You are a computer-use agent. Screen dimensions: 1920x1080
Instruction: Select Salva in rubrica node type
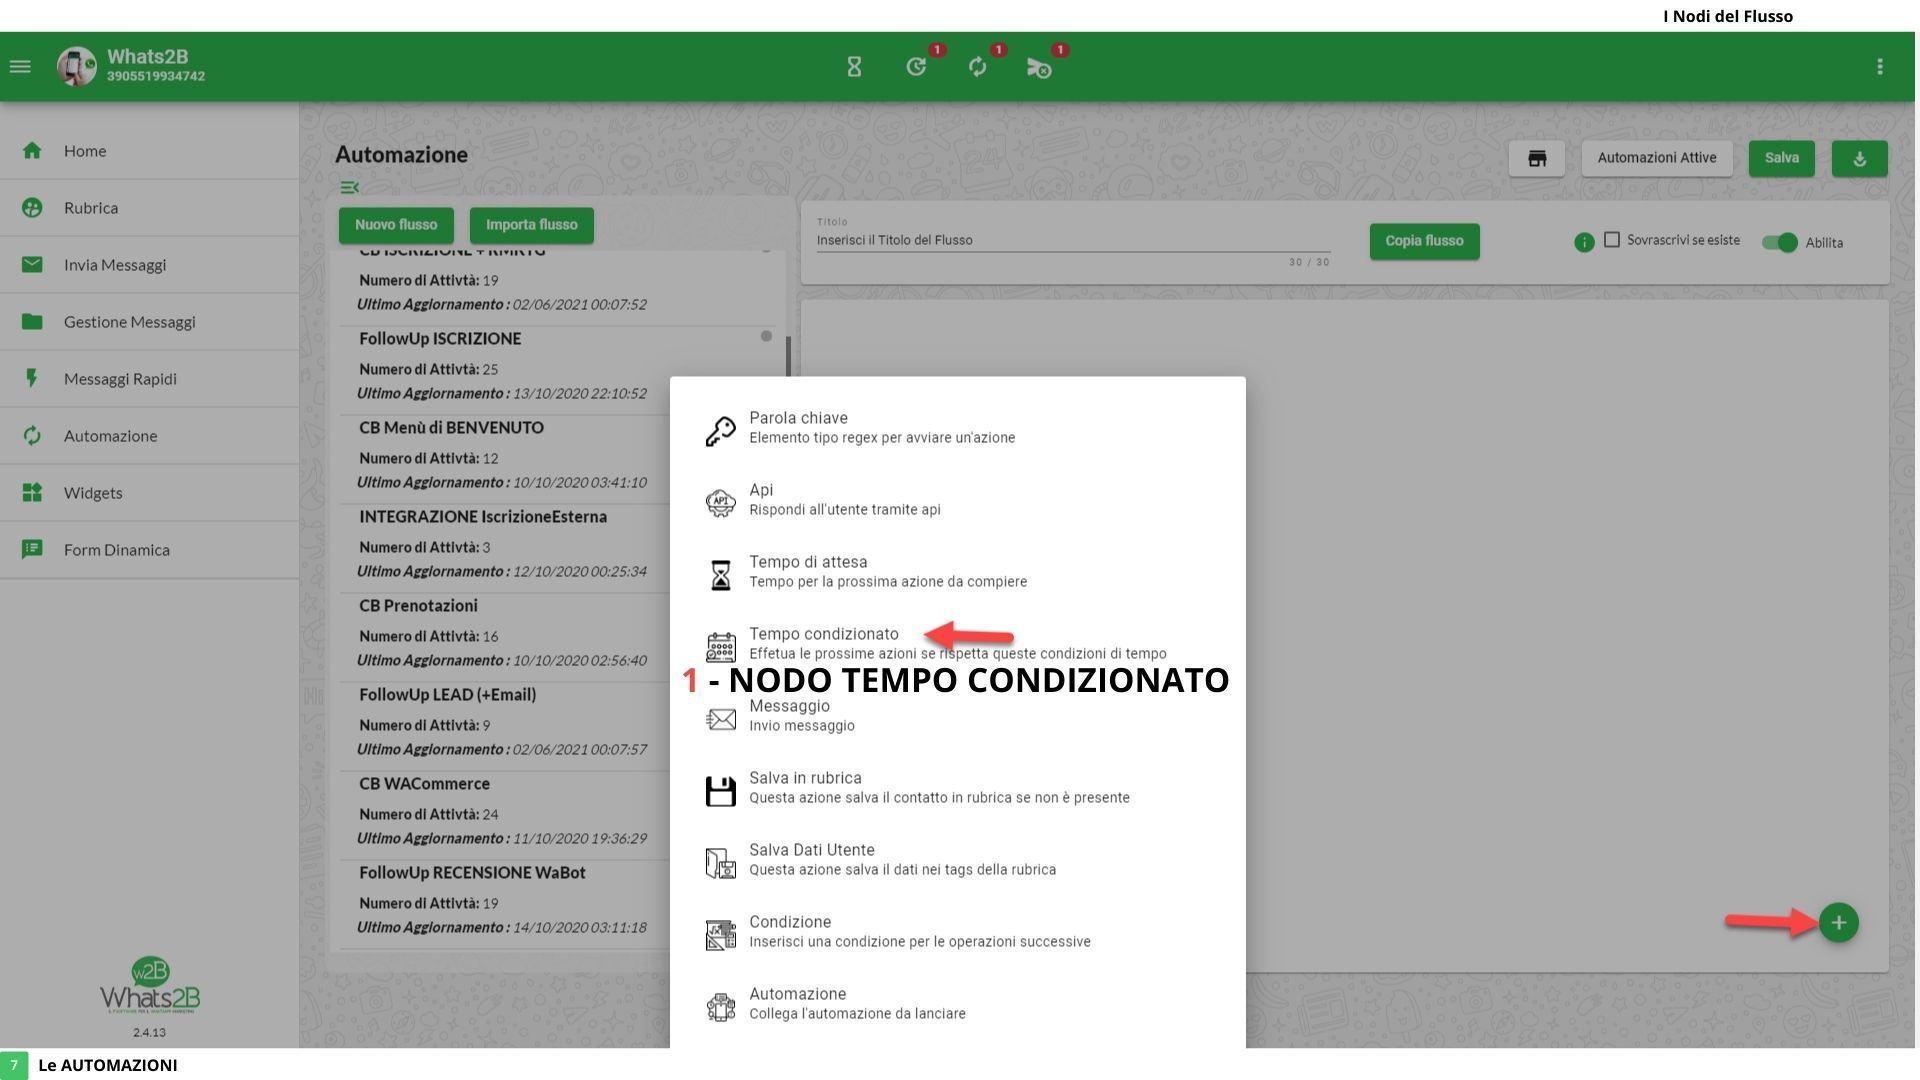(x=958, y=788)
